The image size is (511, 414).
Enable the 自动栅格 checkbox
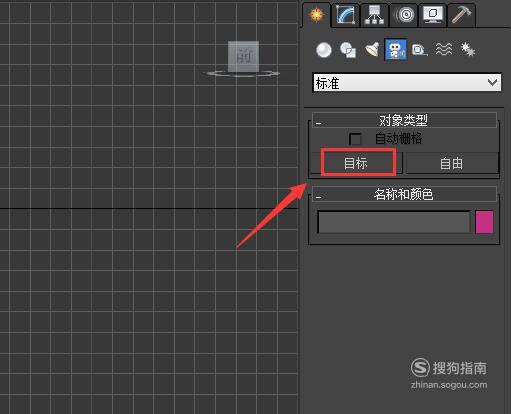(355, 139)
